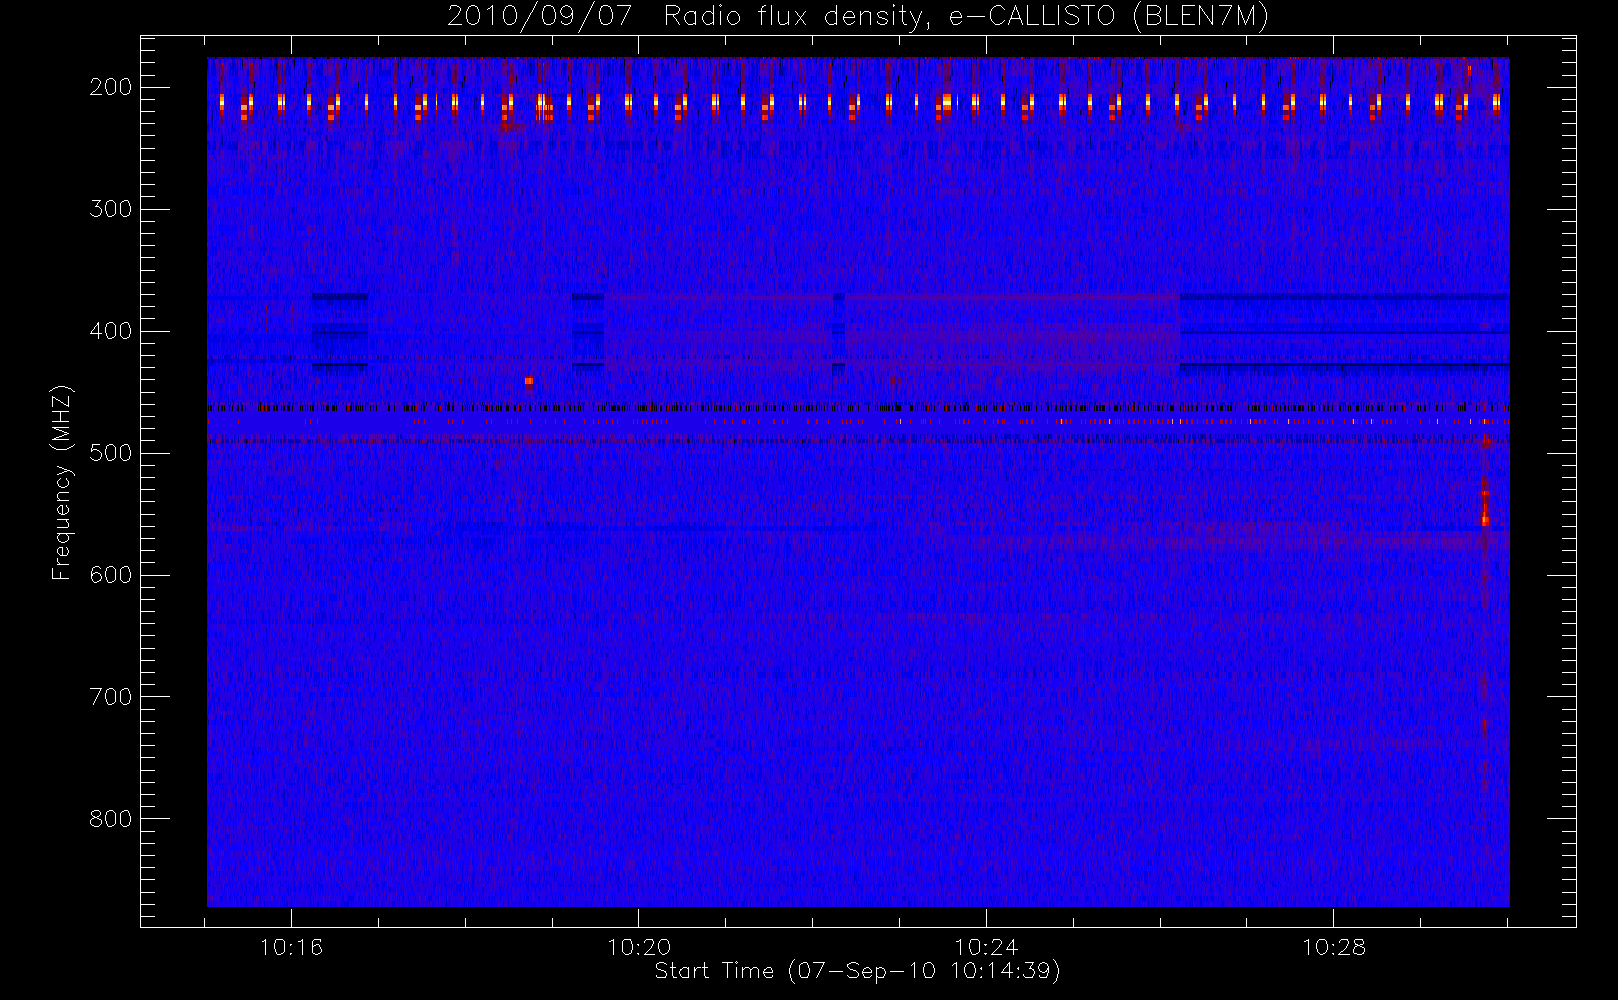Click the 10:24 time tick label
This screenshot has height=1000, width=1618.
tap(986, 947)
